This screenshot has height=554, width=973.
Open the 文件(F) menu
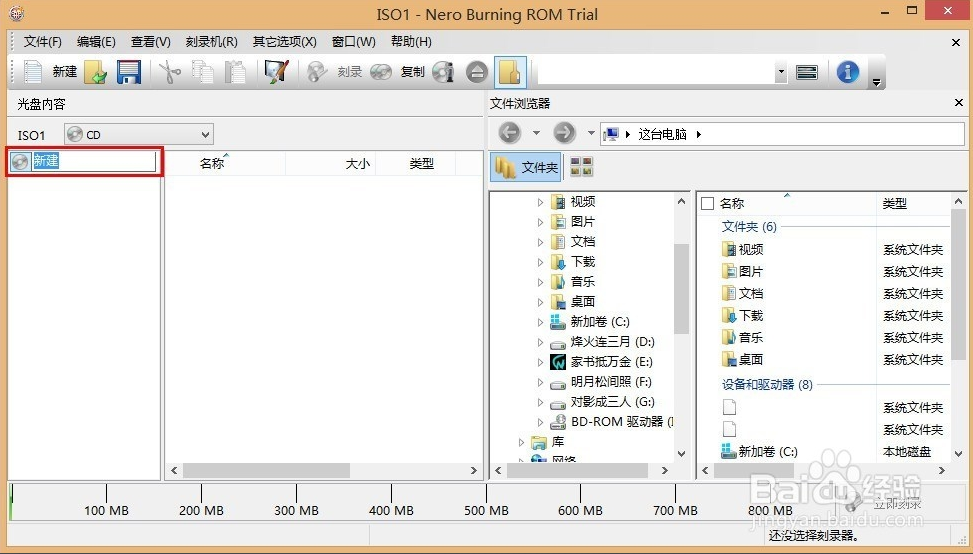43,42
